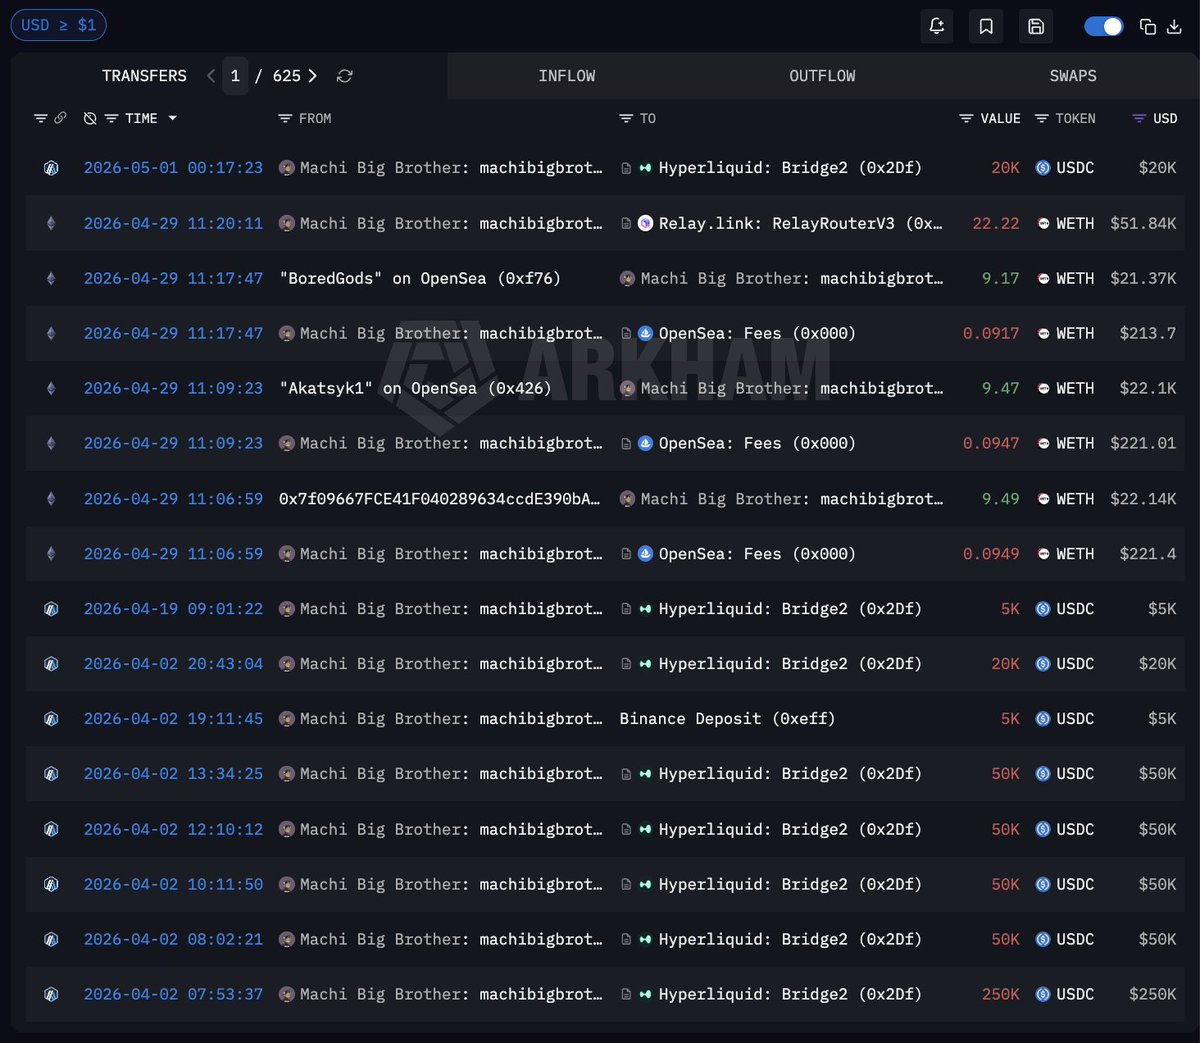The image size is (1200, 1043).
Task: Open the VALUE column filter
Action: pos(966,118)
